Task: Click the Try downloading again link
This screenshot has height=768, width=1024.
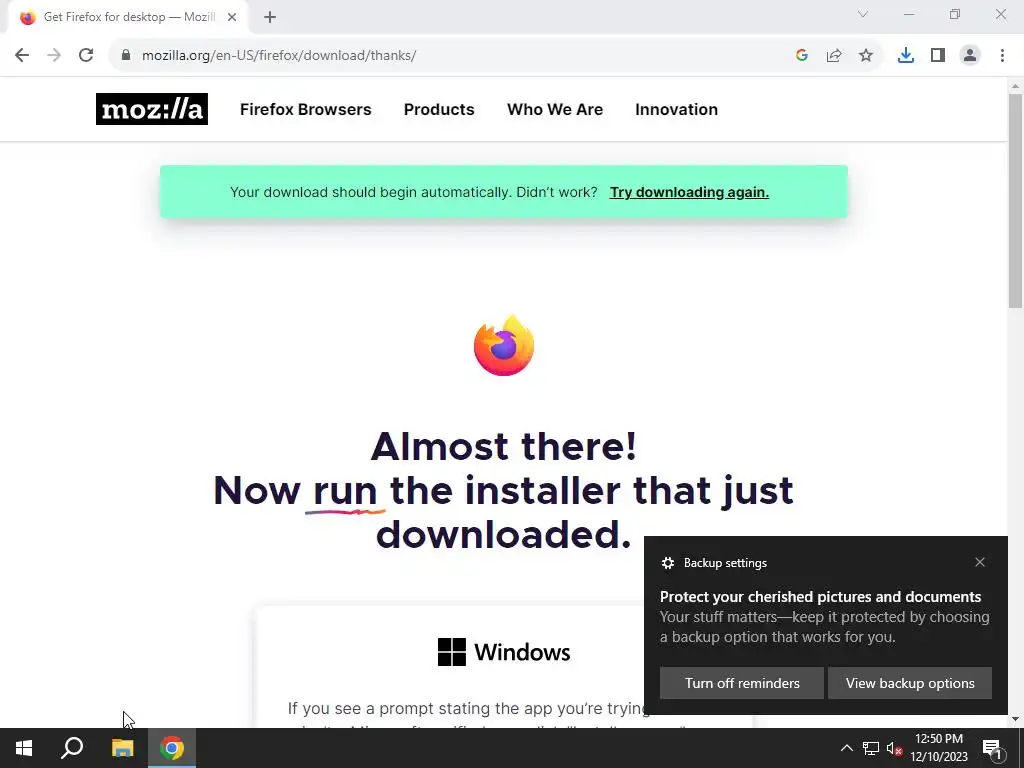Action: pos(690,192)
